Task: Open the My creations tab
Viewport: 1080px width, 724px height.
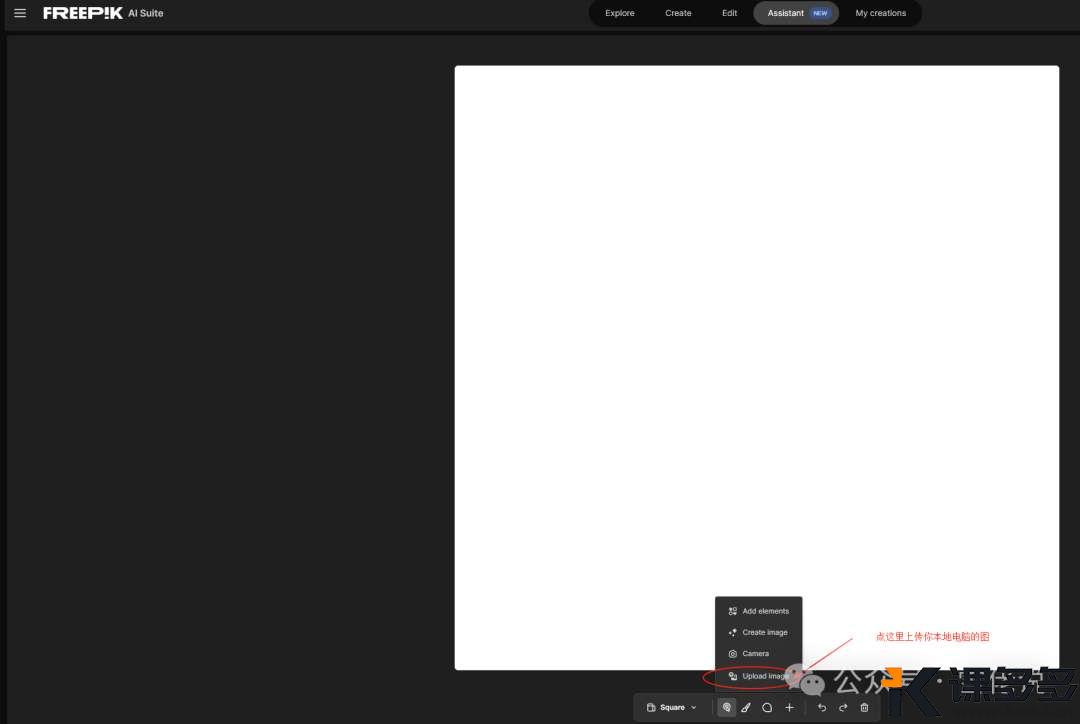Action: click(880, 13)
